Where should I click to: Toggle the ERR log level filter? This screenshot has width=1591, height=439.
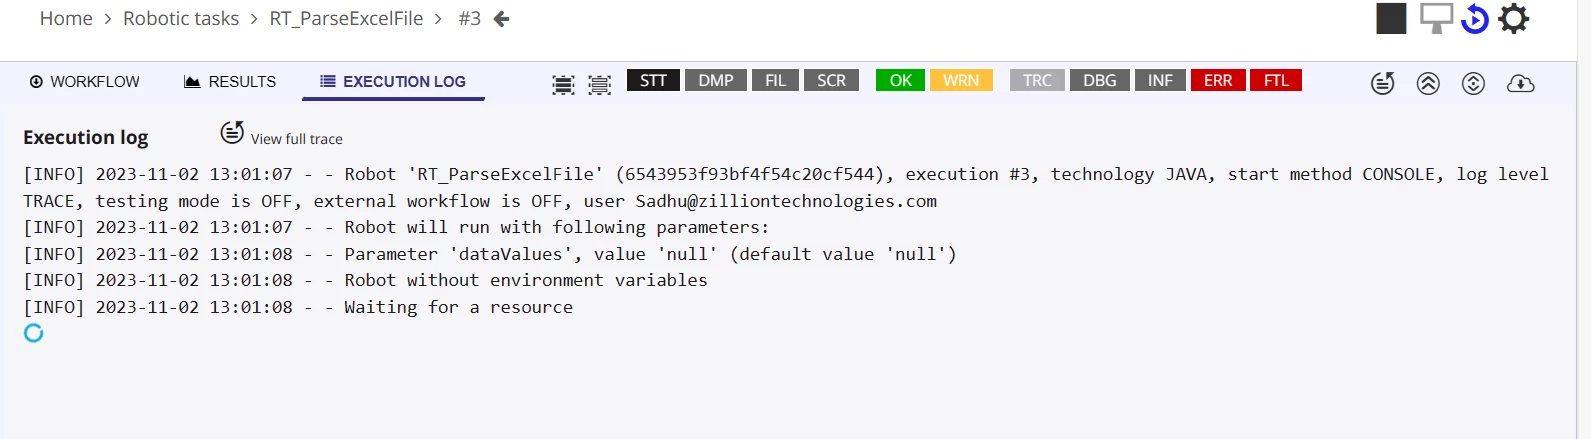[x=1218, y=80]
